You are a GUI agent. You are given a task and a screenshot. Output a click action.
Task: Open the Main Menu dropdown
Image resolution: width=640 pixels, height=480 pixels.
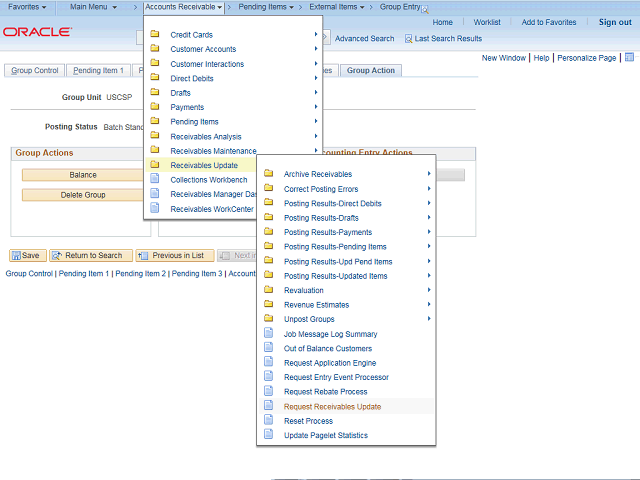click(x=93, y=7)
